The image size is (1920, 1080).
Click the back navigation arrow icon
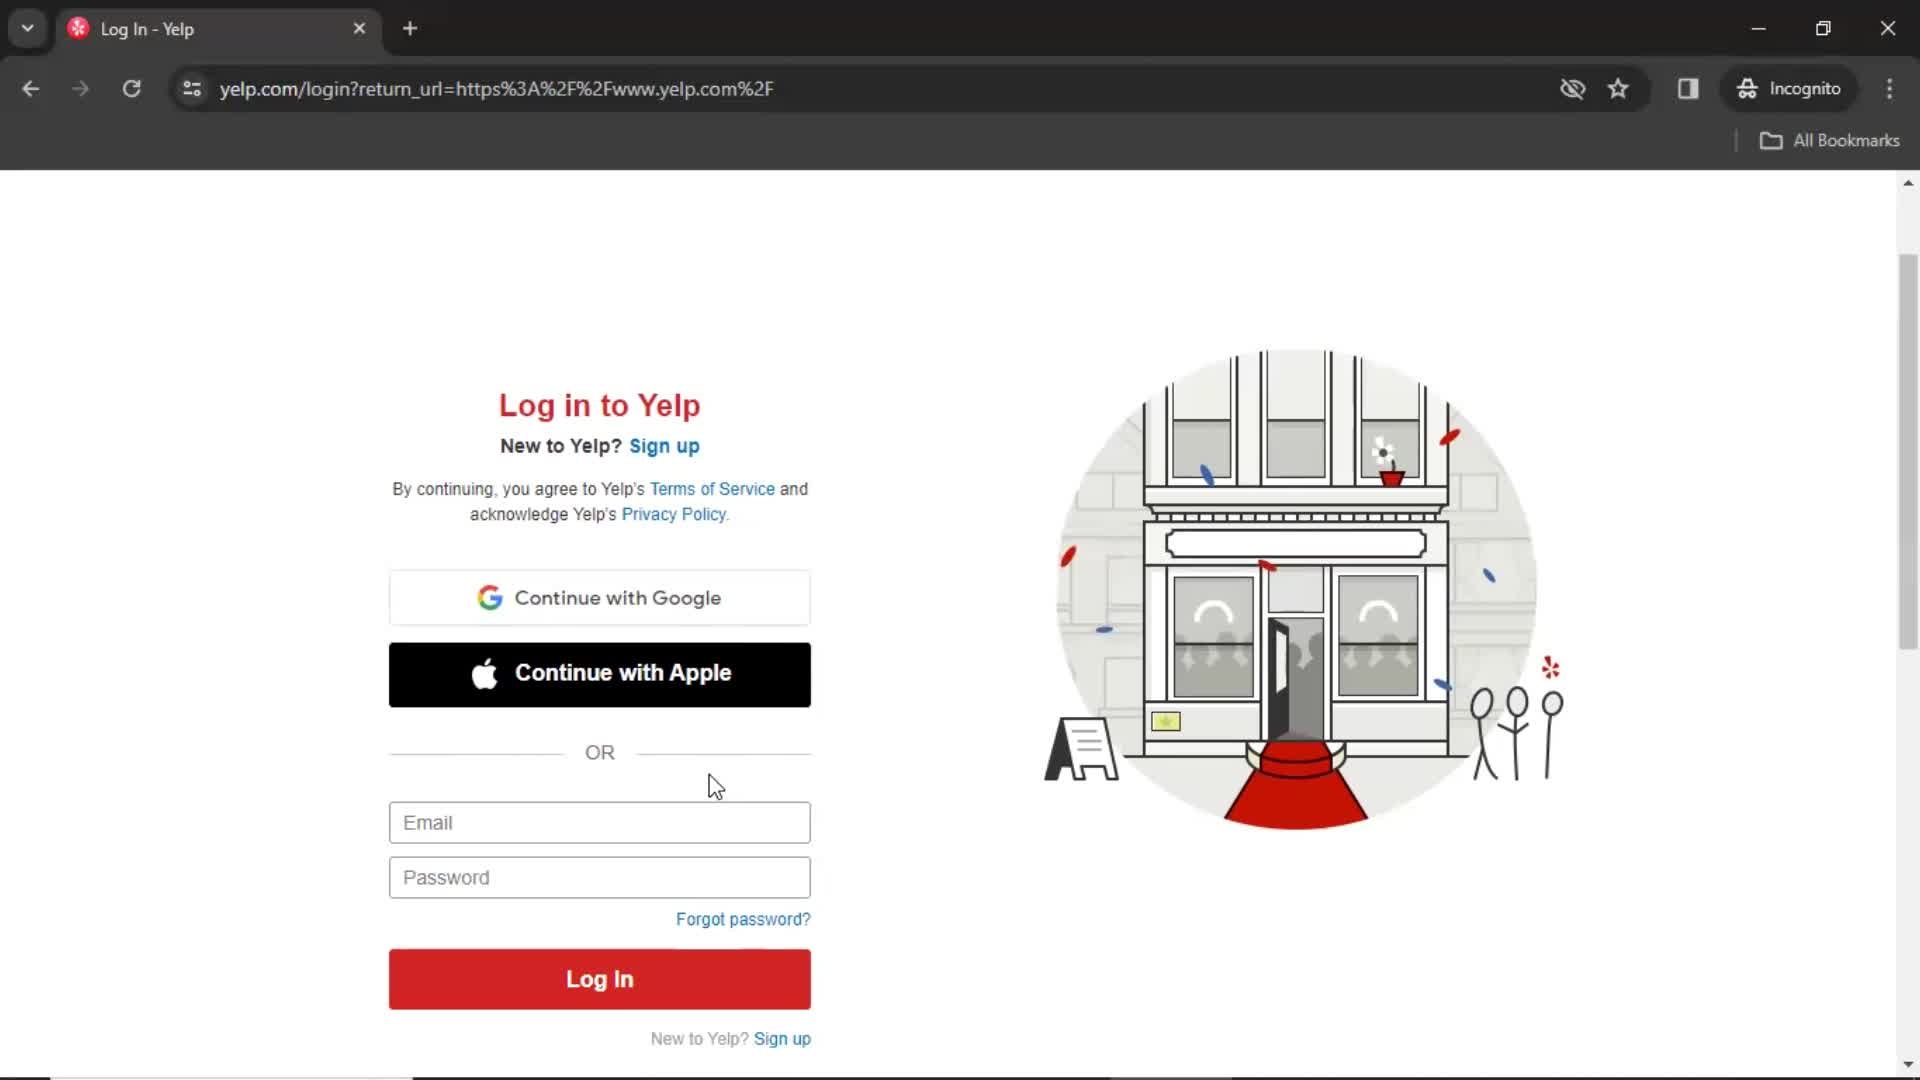pyautogui.click(x=32, y=88)
